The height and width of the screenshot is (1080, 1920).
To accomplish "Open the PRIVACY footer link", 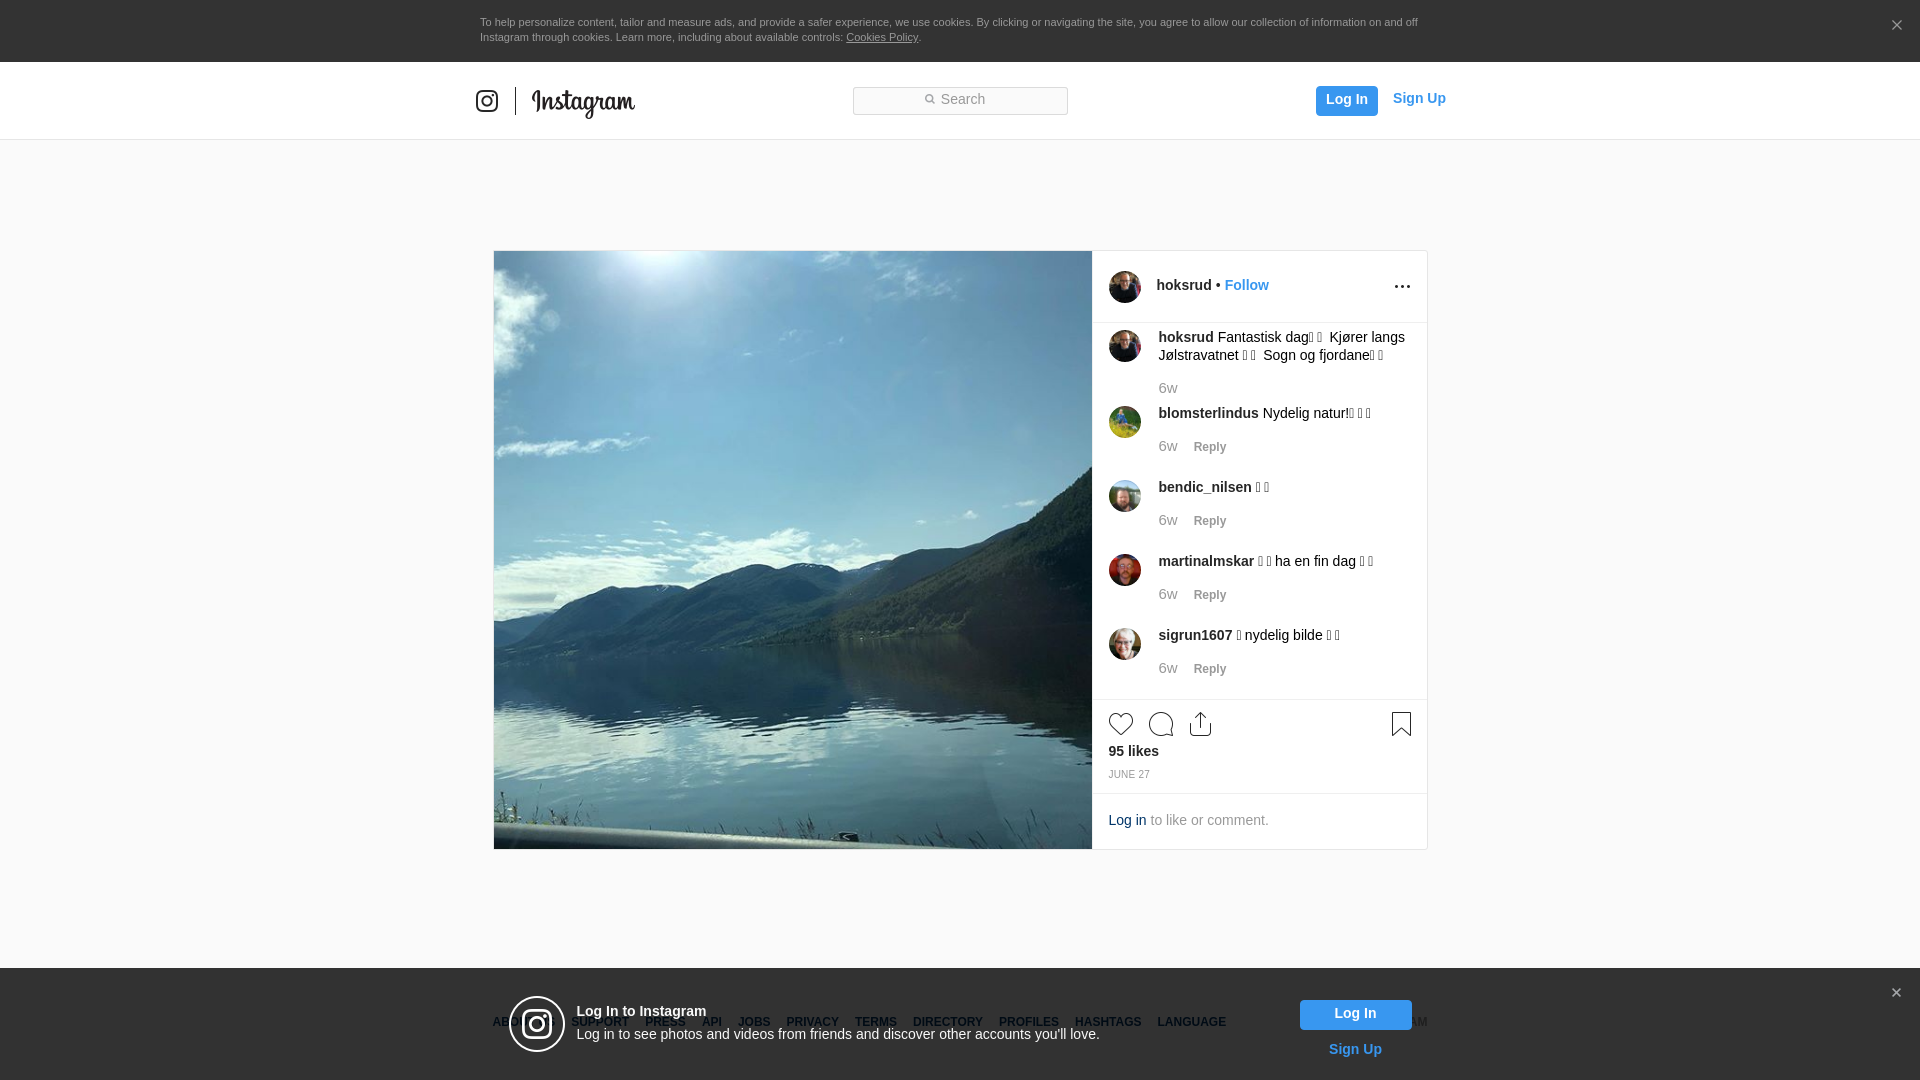I will click(812, 1022).
